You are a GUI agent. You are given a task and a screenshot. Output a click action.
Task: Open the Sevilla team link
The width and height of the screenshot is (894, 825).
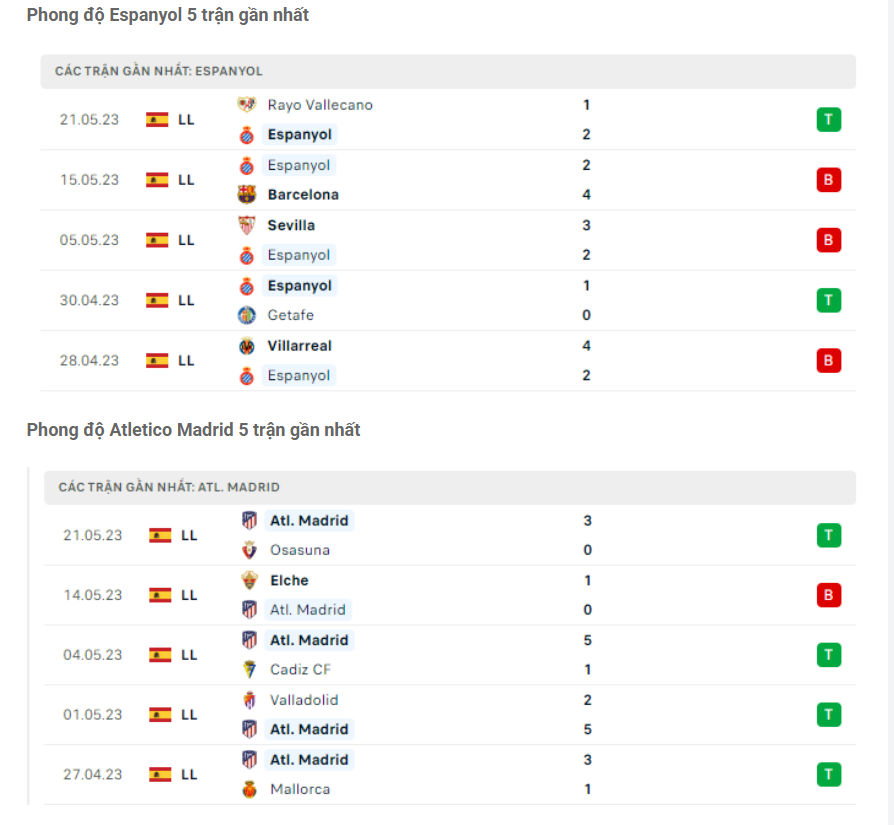coord(291,225)
